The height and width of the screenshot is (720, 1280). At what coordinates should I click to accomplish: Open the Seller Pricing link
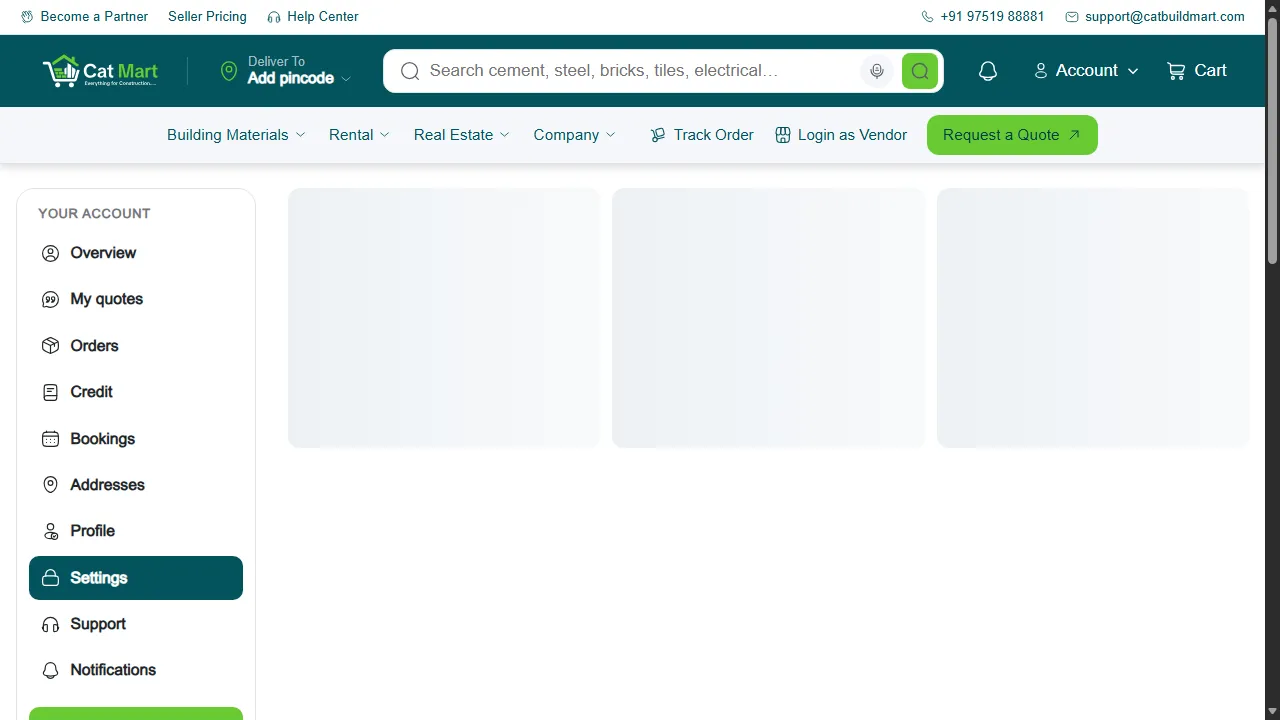(x=207, y=17)
